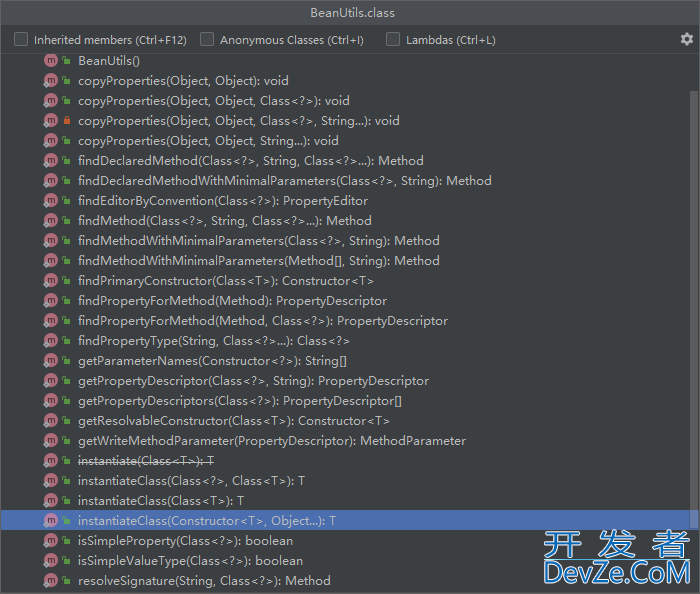Click the method icon of deprecated instantiate
The width and height of the screenshot is (700, 594).
tap(51, 460)
